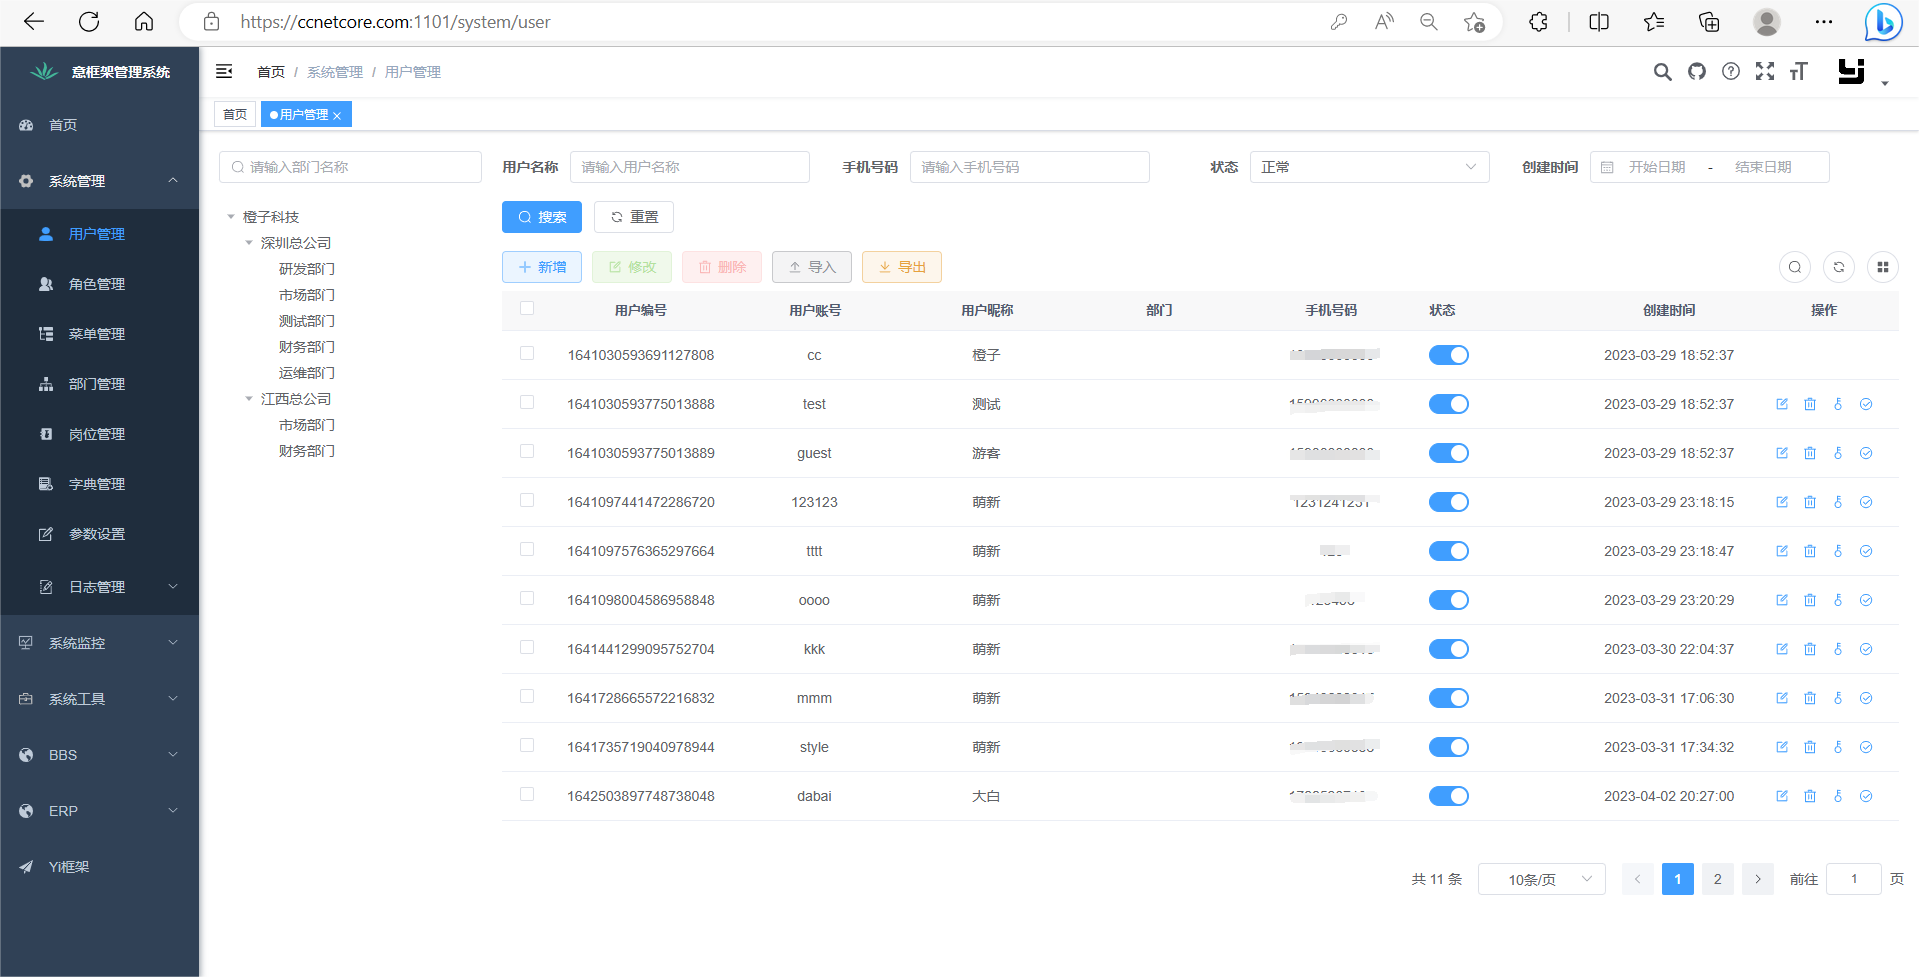Click the 用户名称 input field
The width and height of the screenshot is (1919, 977).
click(689, 167)
